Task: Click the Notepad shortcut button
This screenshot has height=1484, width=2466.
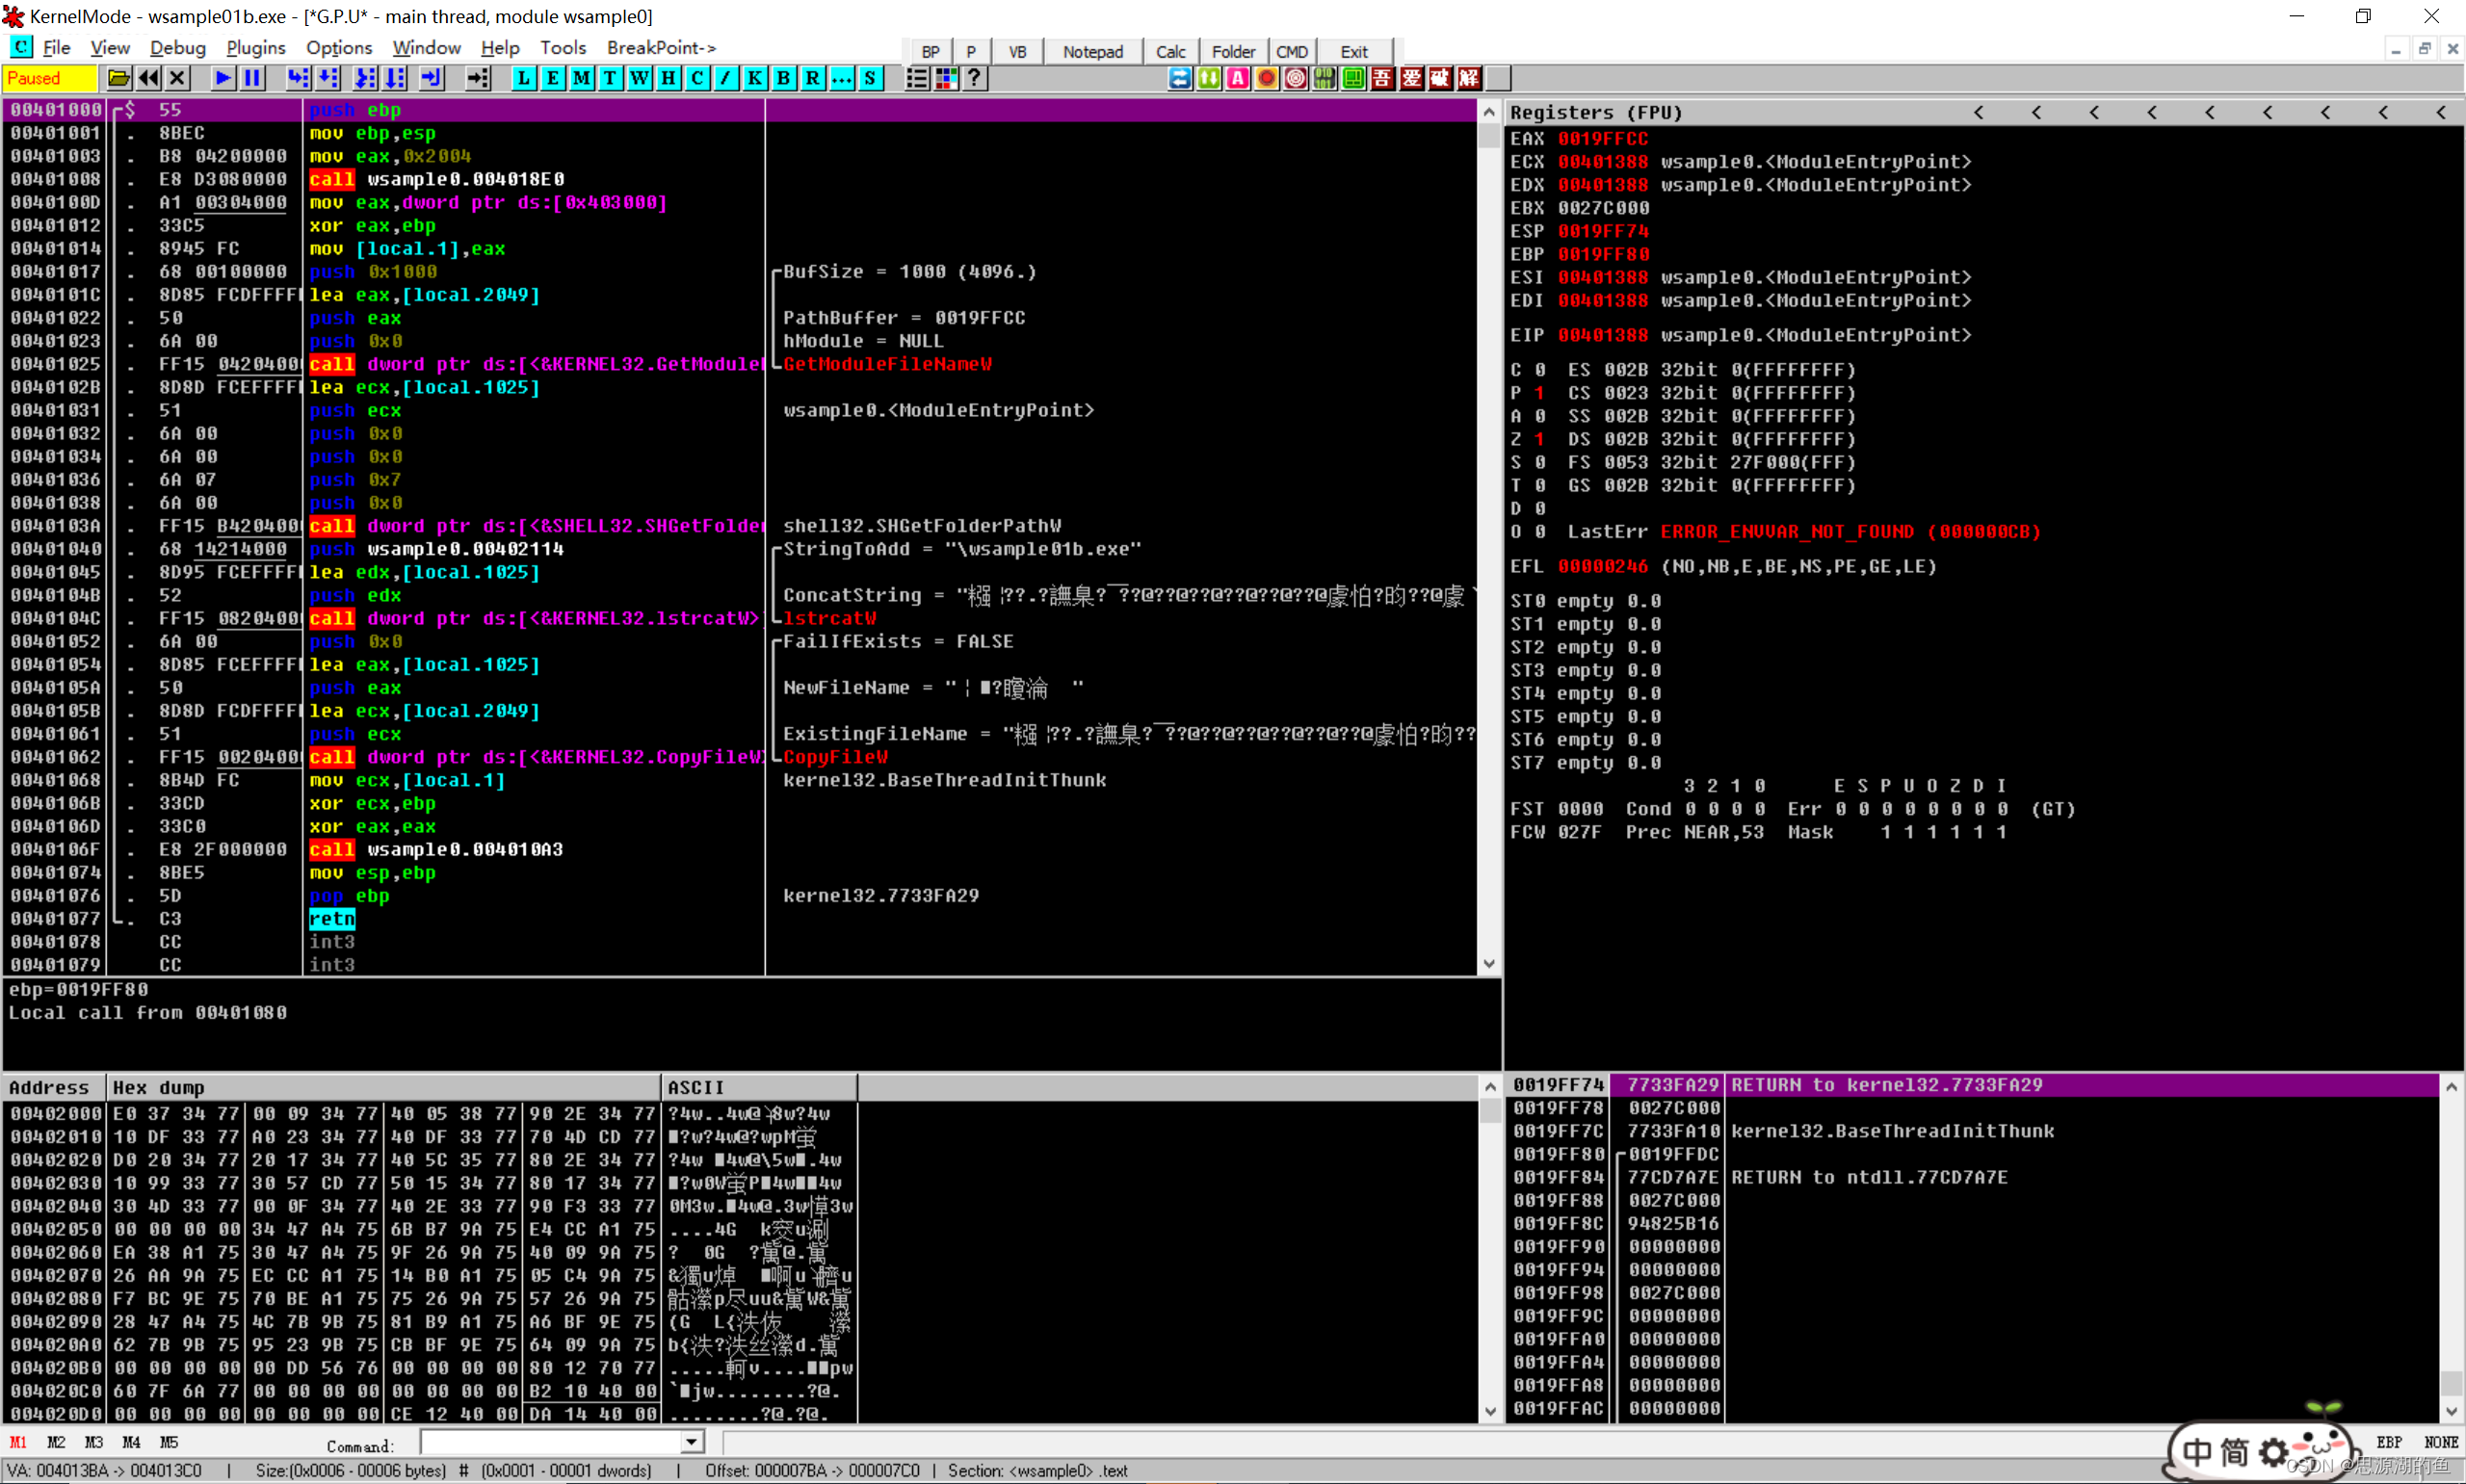Action: click(x=1092, y=51)
